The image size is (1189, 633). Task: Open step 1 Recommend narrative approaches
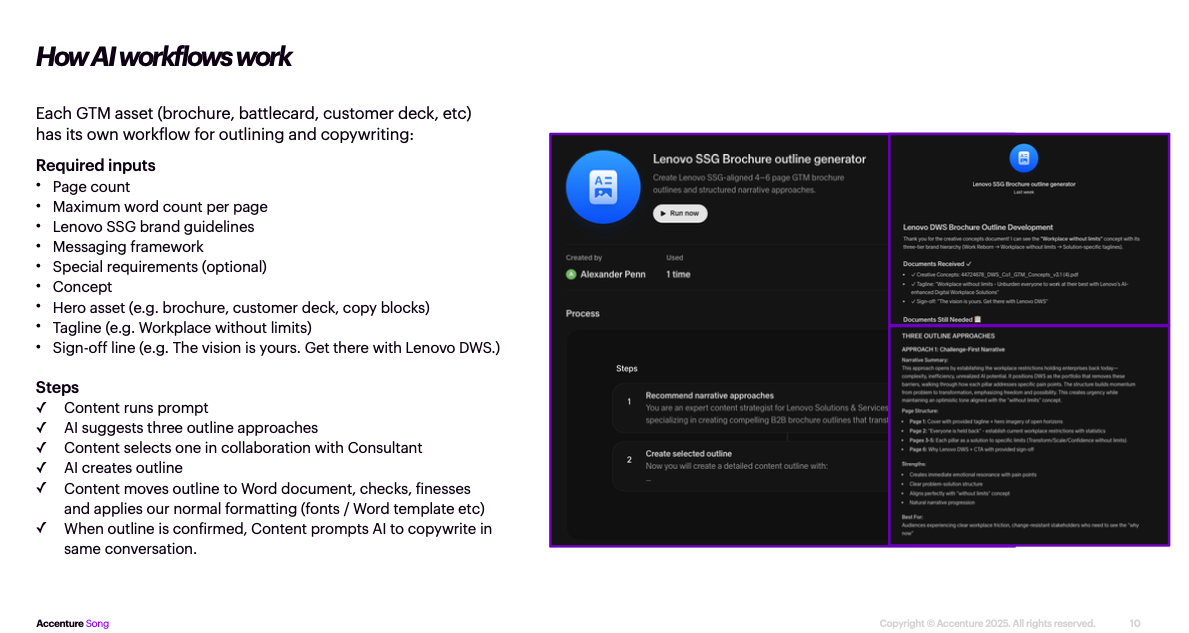[x=751, y=408]
